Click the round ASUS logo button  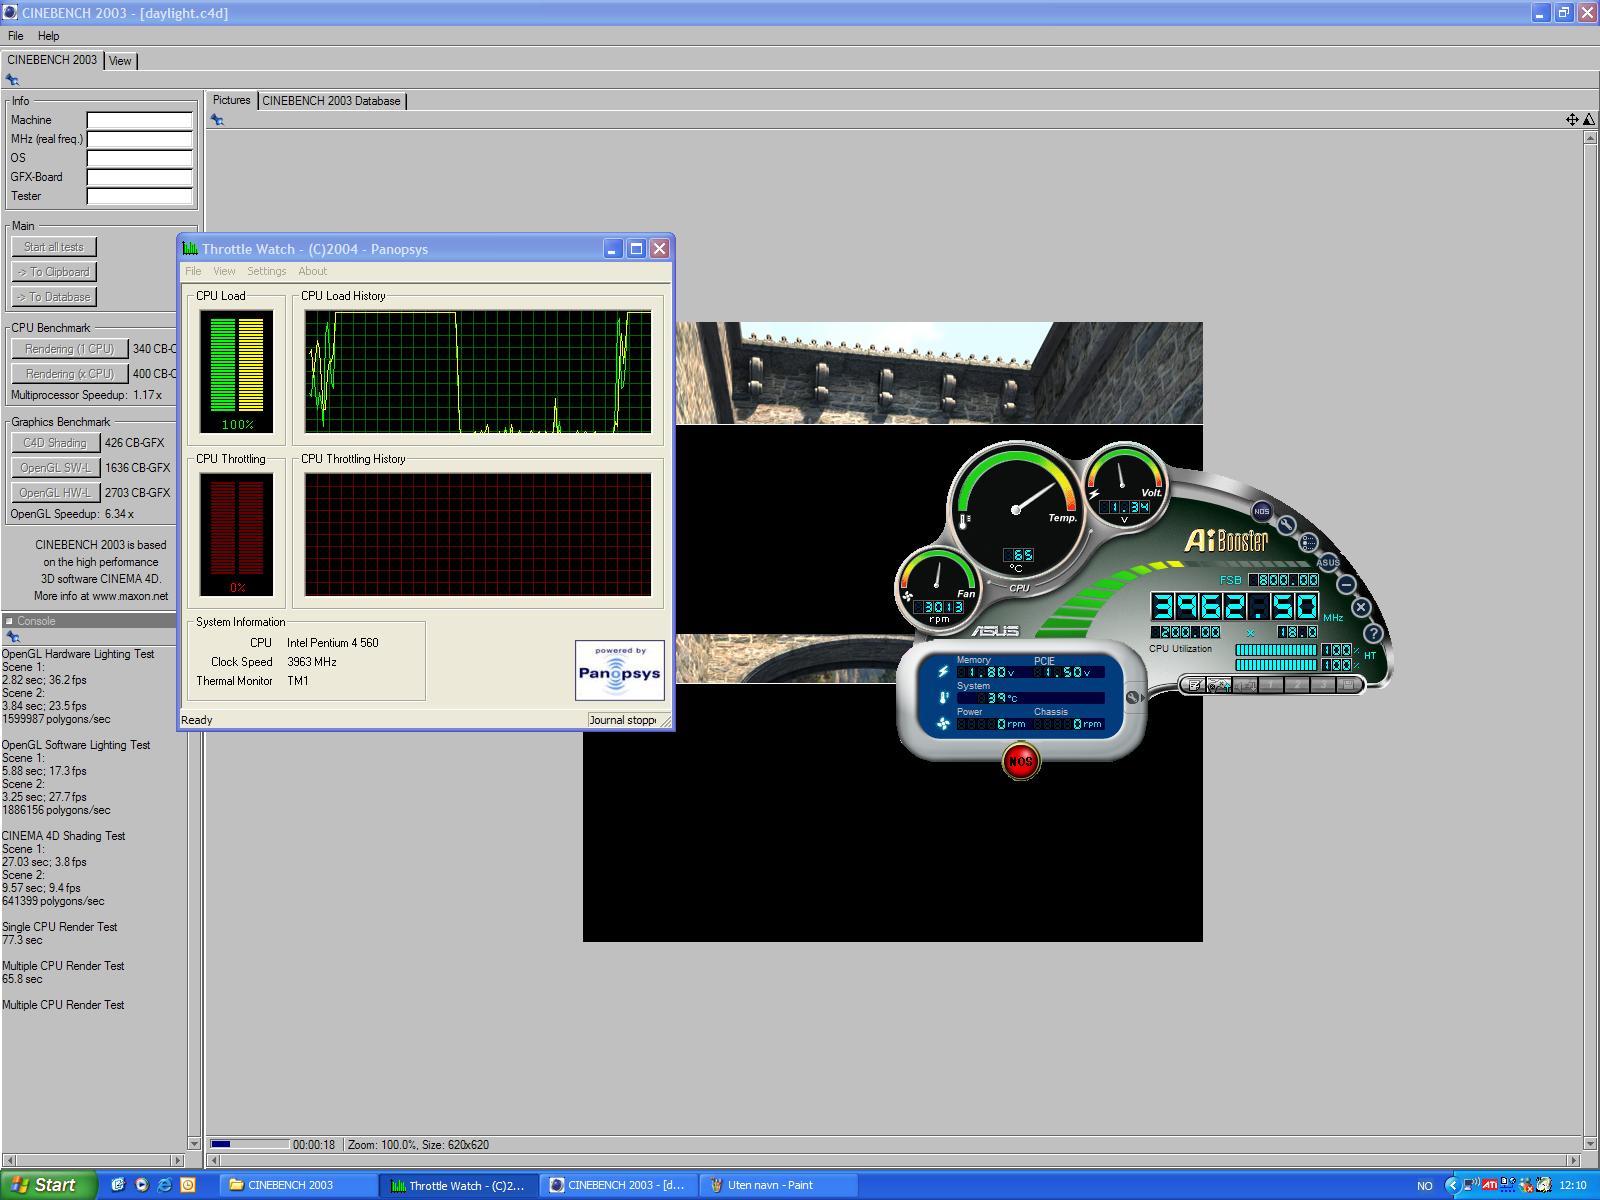click(1328, 562)
